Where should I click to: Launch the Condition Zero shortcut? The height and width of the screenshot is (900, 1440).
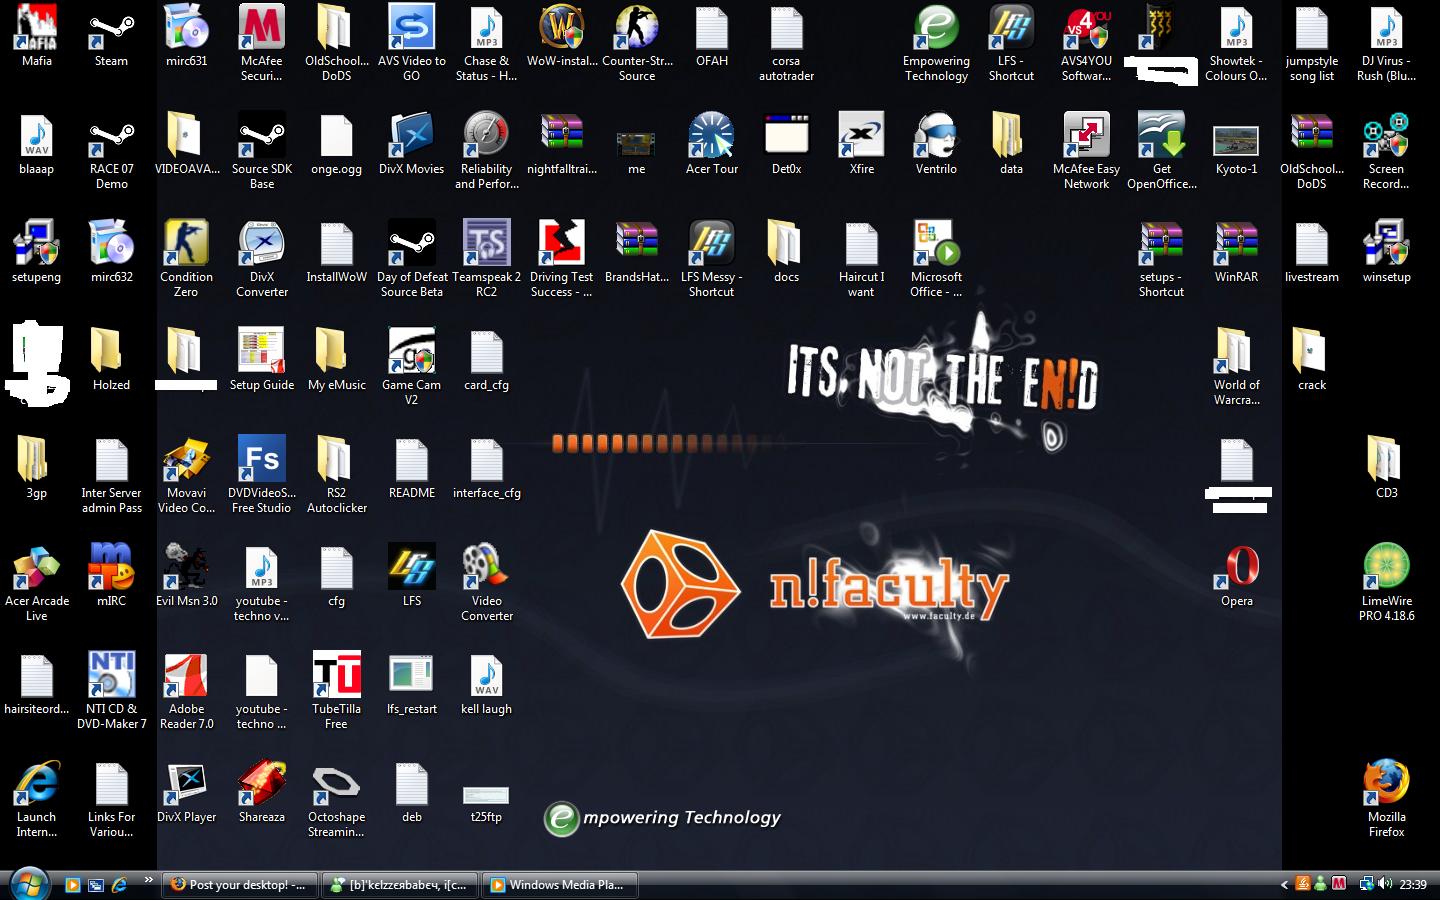point(186,259)
